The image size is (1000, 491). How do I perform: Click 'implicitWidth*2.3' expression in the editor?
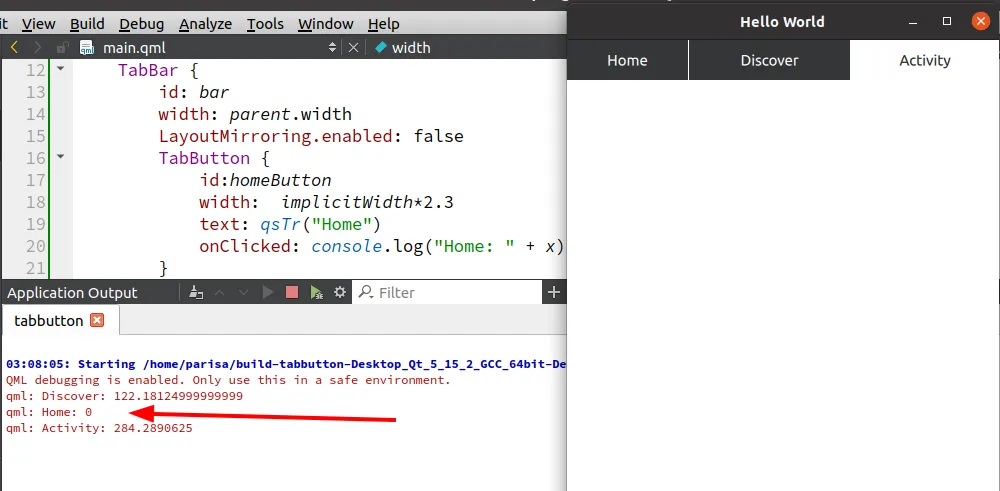(x=367, y=202)
